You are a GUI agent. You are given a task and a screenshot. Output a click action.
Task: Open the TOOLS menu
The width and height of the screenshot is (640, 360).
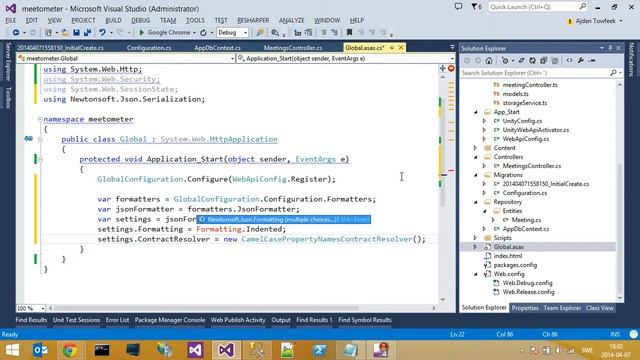(x=195, y=20)
